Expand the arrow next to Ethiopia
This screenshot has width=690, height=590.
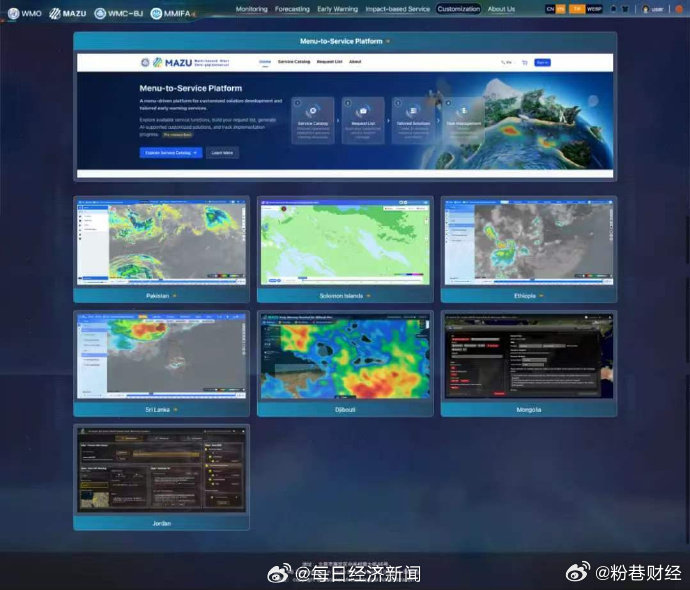click(x=541, y=296)
